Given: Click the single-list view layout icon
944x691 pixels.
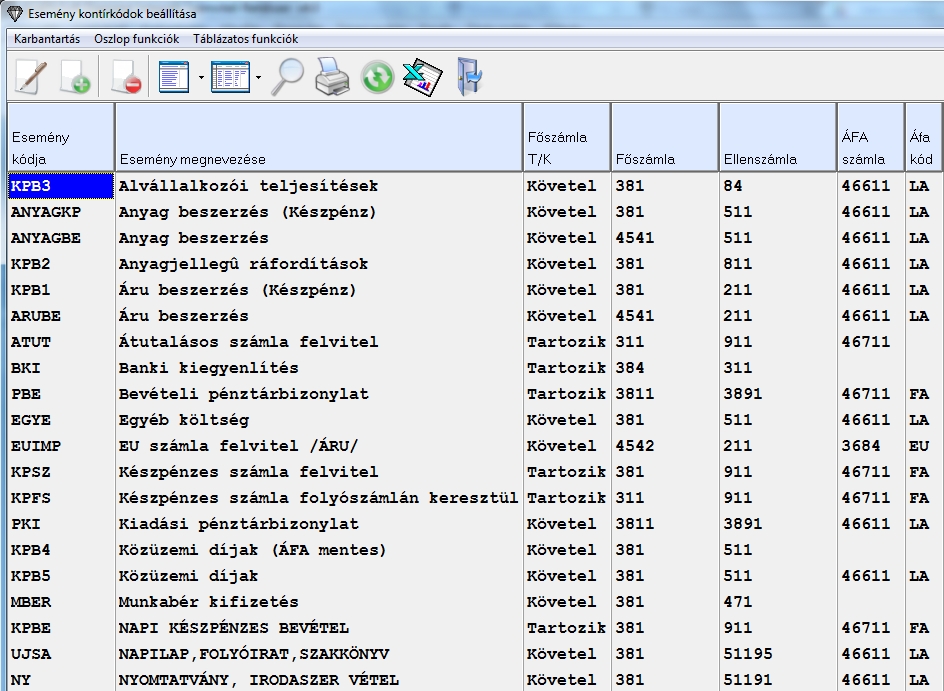Looking at the screenshot, I should (175, 77).
